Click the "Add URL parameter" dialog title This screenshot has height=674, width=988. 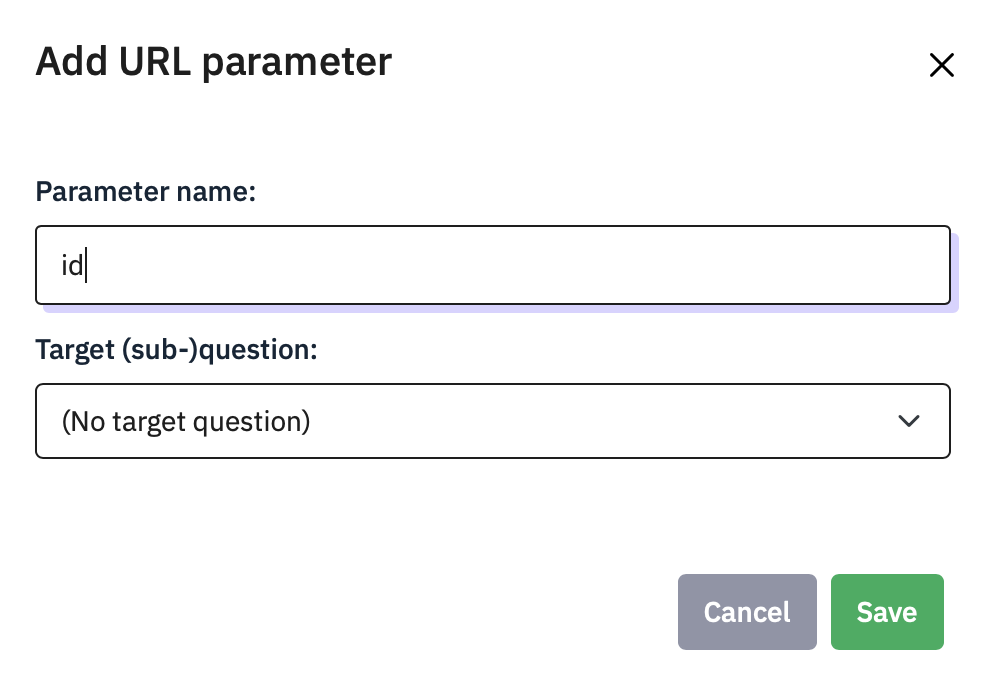[213, 63]
